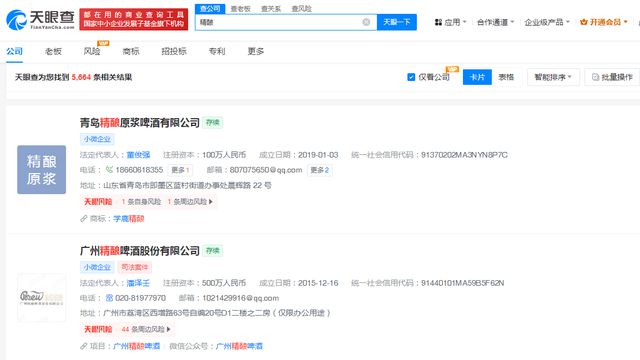The image size is (640, 360).
Task: Click the phone icon next to 18660618355
Action: [109, 169]
